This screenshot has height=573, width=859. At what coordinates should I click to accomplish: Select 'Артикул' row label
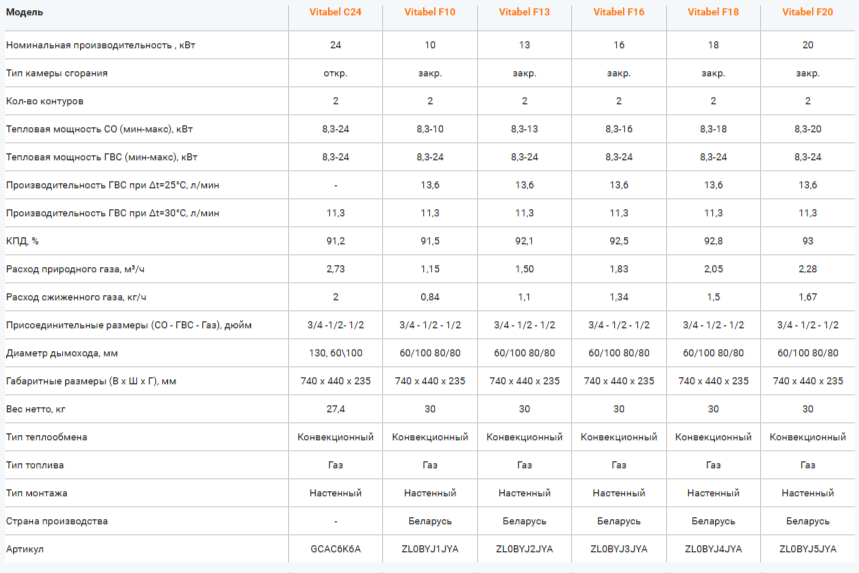click(x=24, y=549)
